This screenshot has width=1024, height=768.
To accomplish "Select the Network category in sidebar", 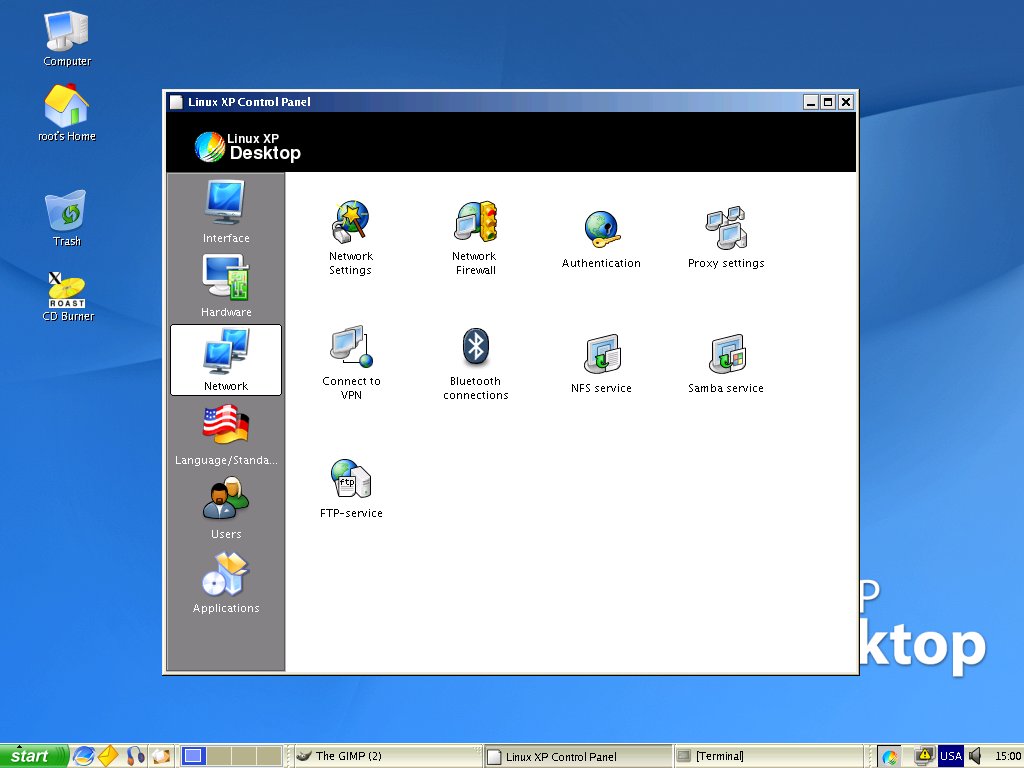I will 226,360.
